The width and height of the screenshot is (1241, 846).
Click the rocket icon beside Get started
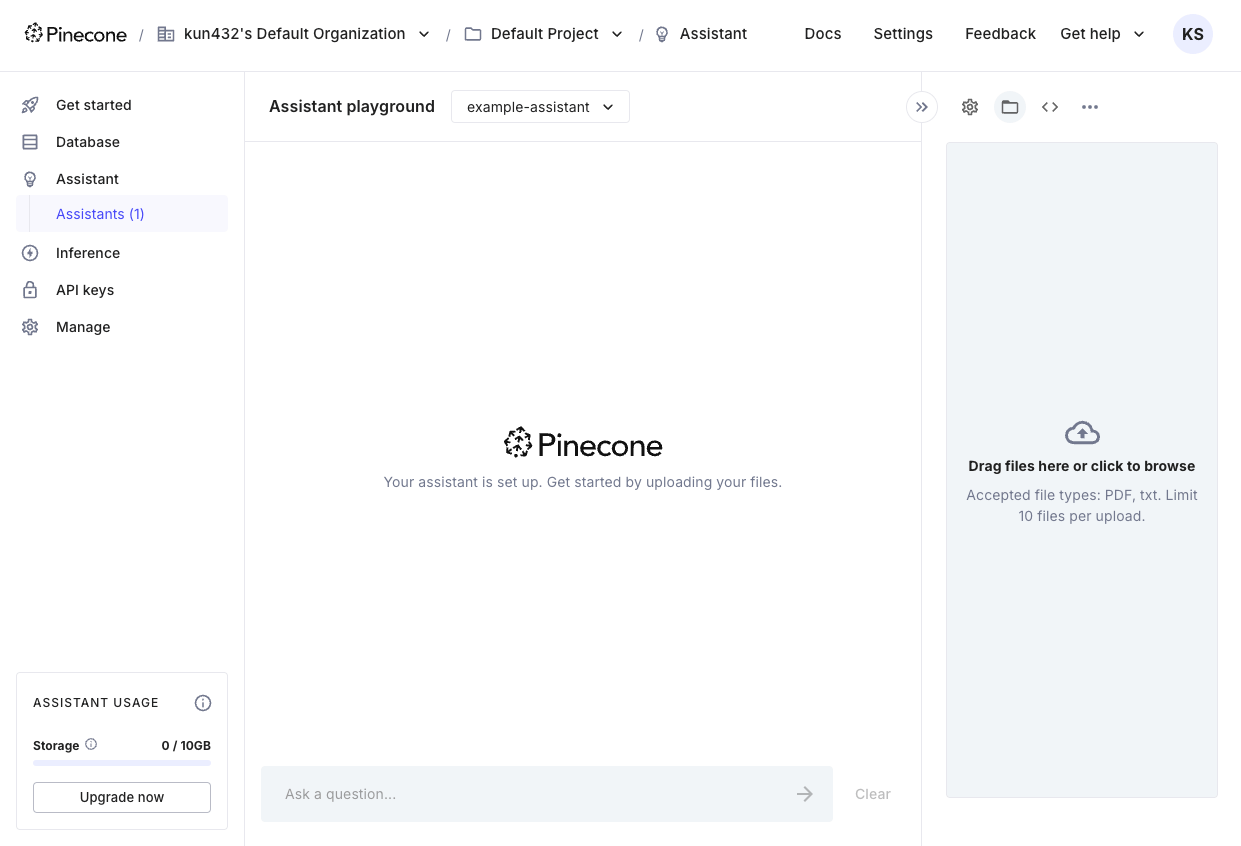tap(30, 105)
